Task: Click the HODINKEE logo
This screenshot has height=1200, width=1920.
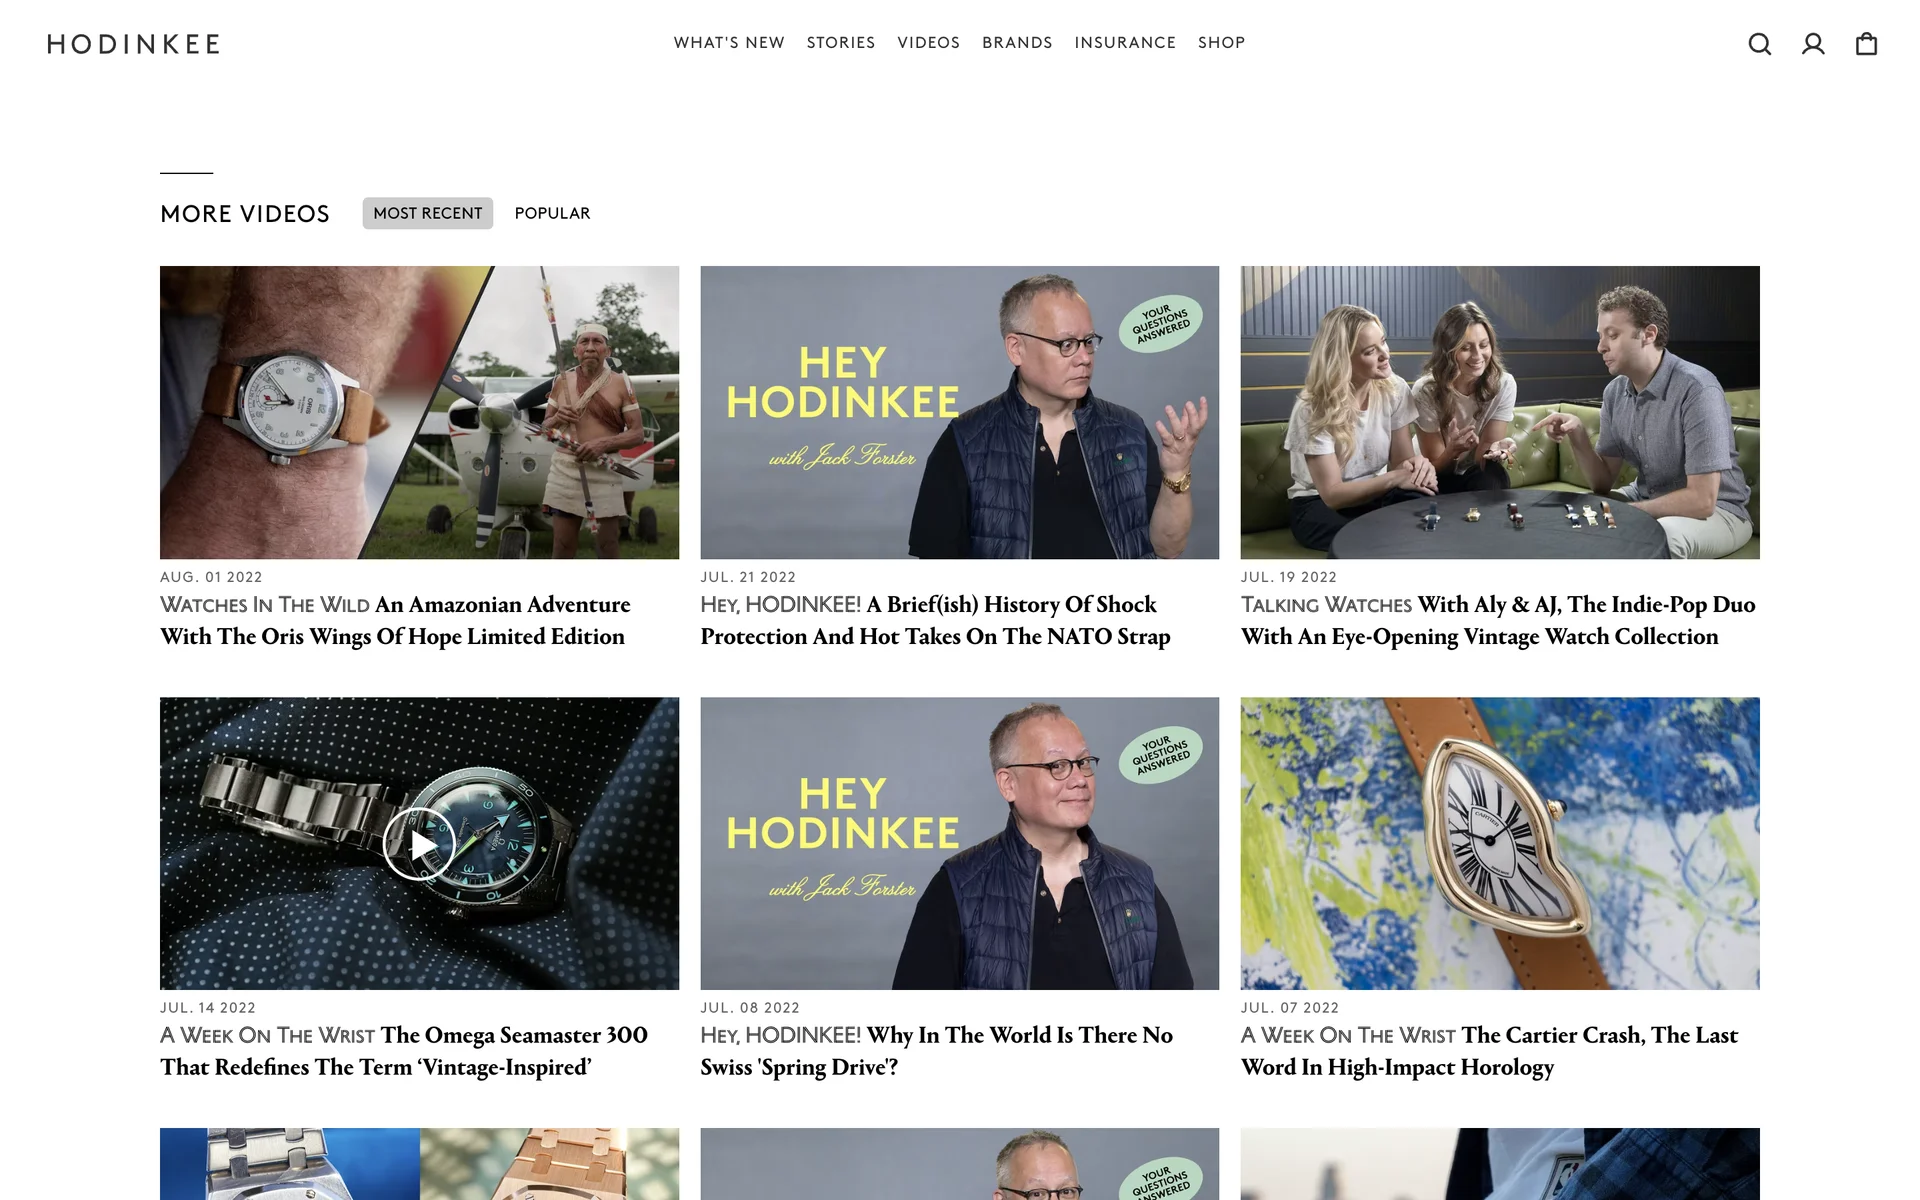Action: click(133, 44)
